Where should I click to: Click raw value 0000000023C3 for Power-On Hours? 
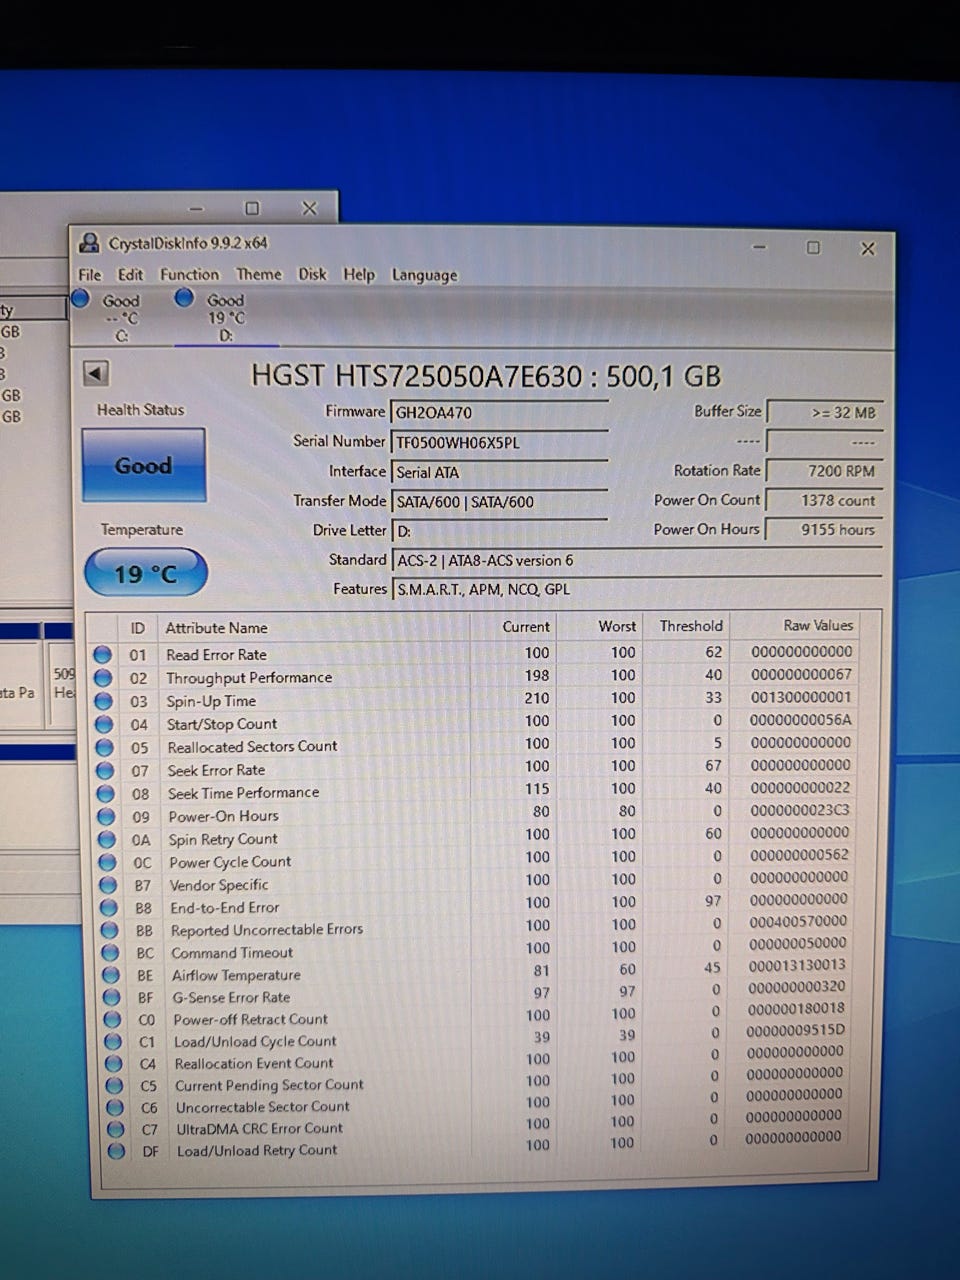800,810
